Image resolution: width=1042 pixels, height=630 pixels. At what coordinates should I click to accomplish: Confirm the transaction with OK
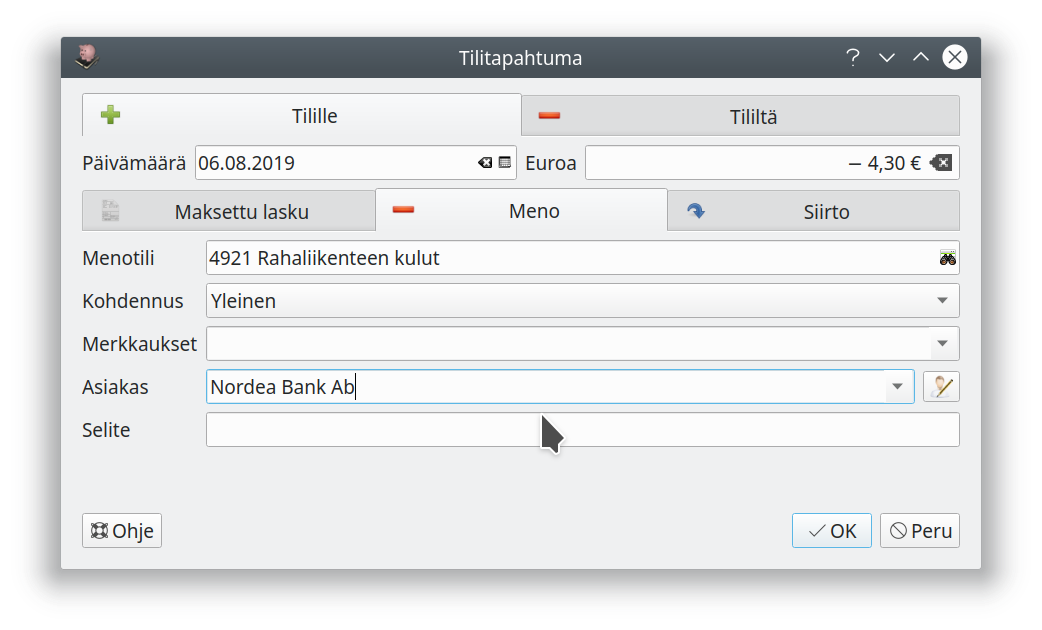[831, 531]
